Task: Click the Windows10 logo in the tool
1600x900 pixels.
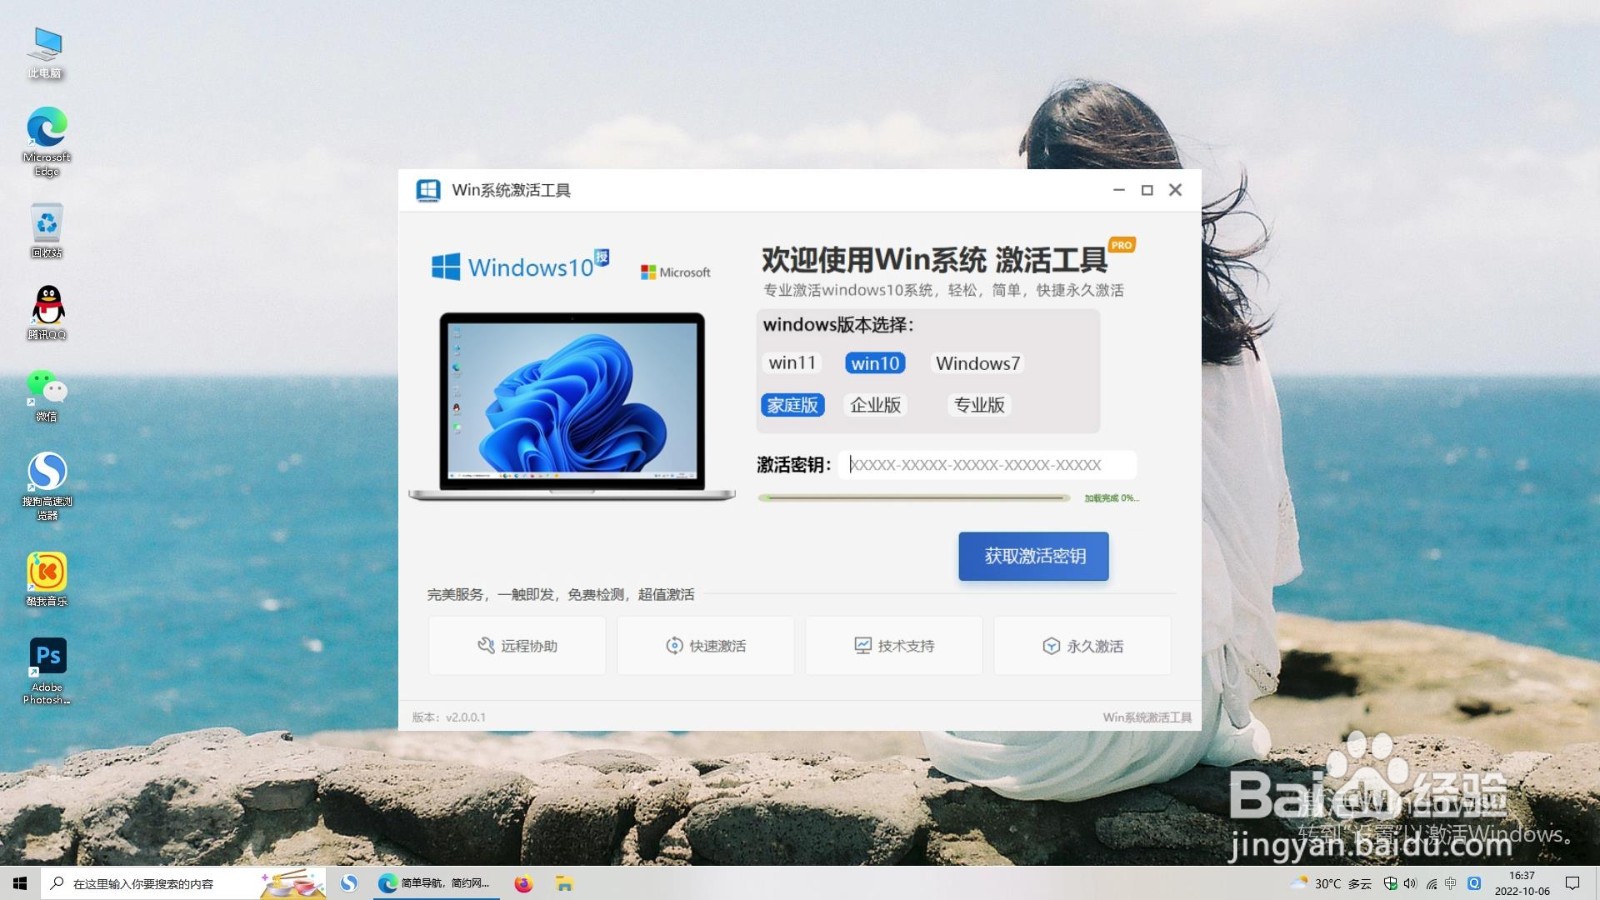Action: [x=520, y=266]
